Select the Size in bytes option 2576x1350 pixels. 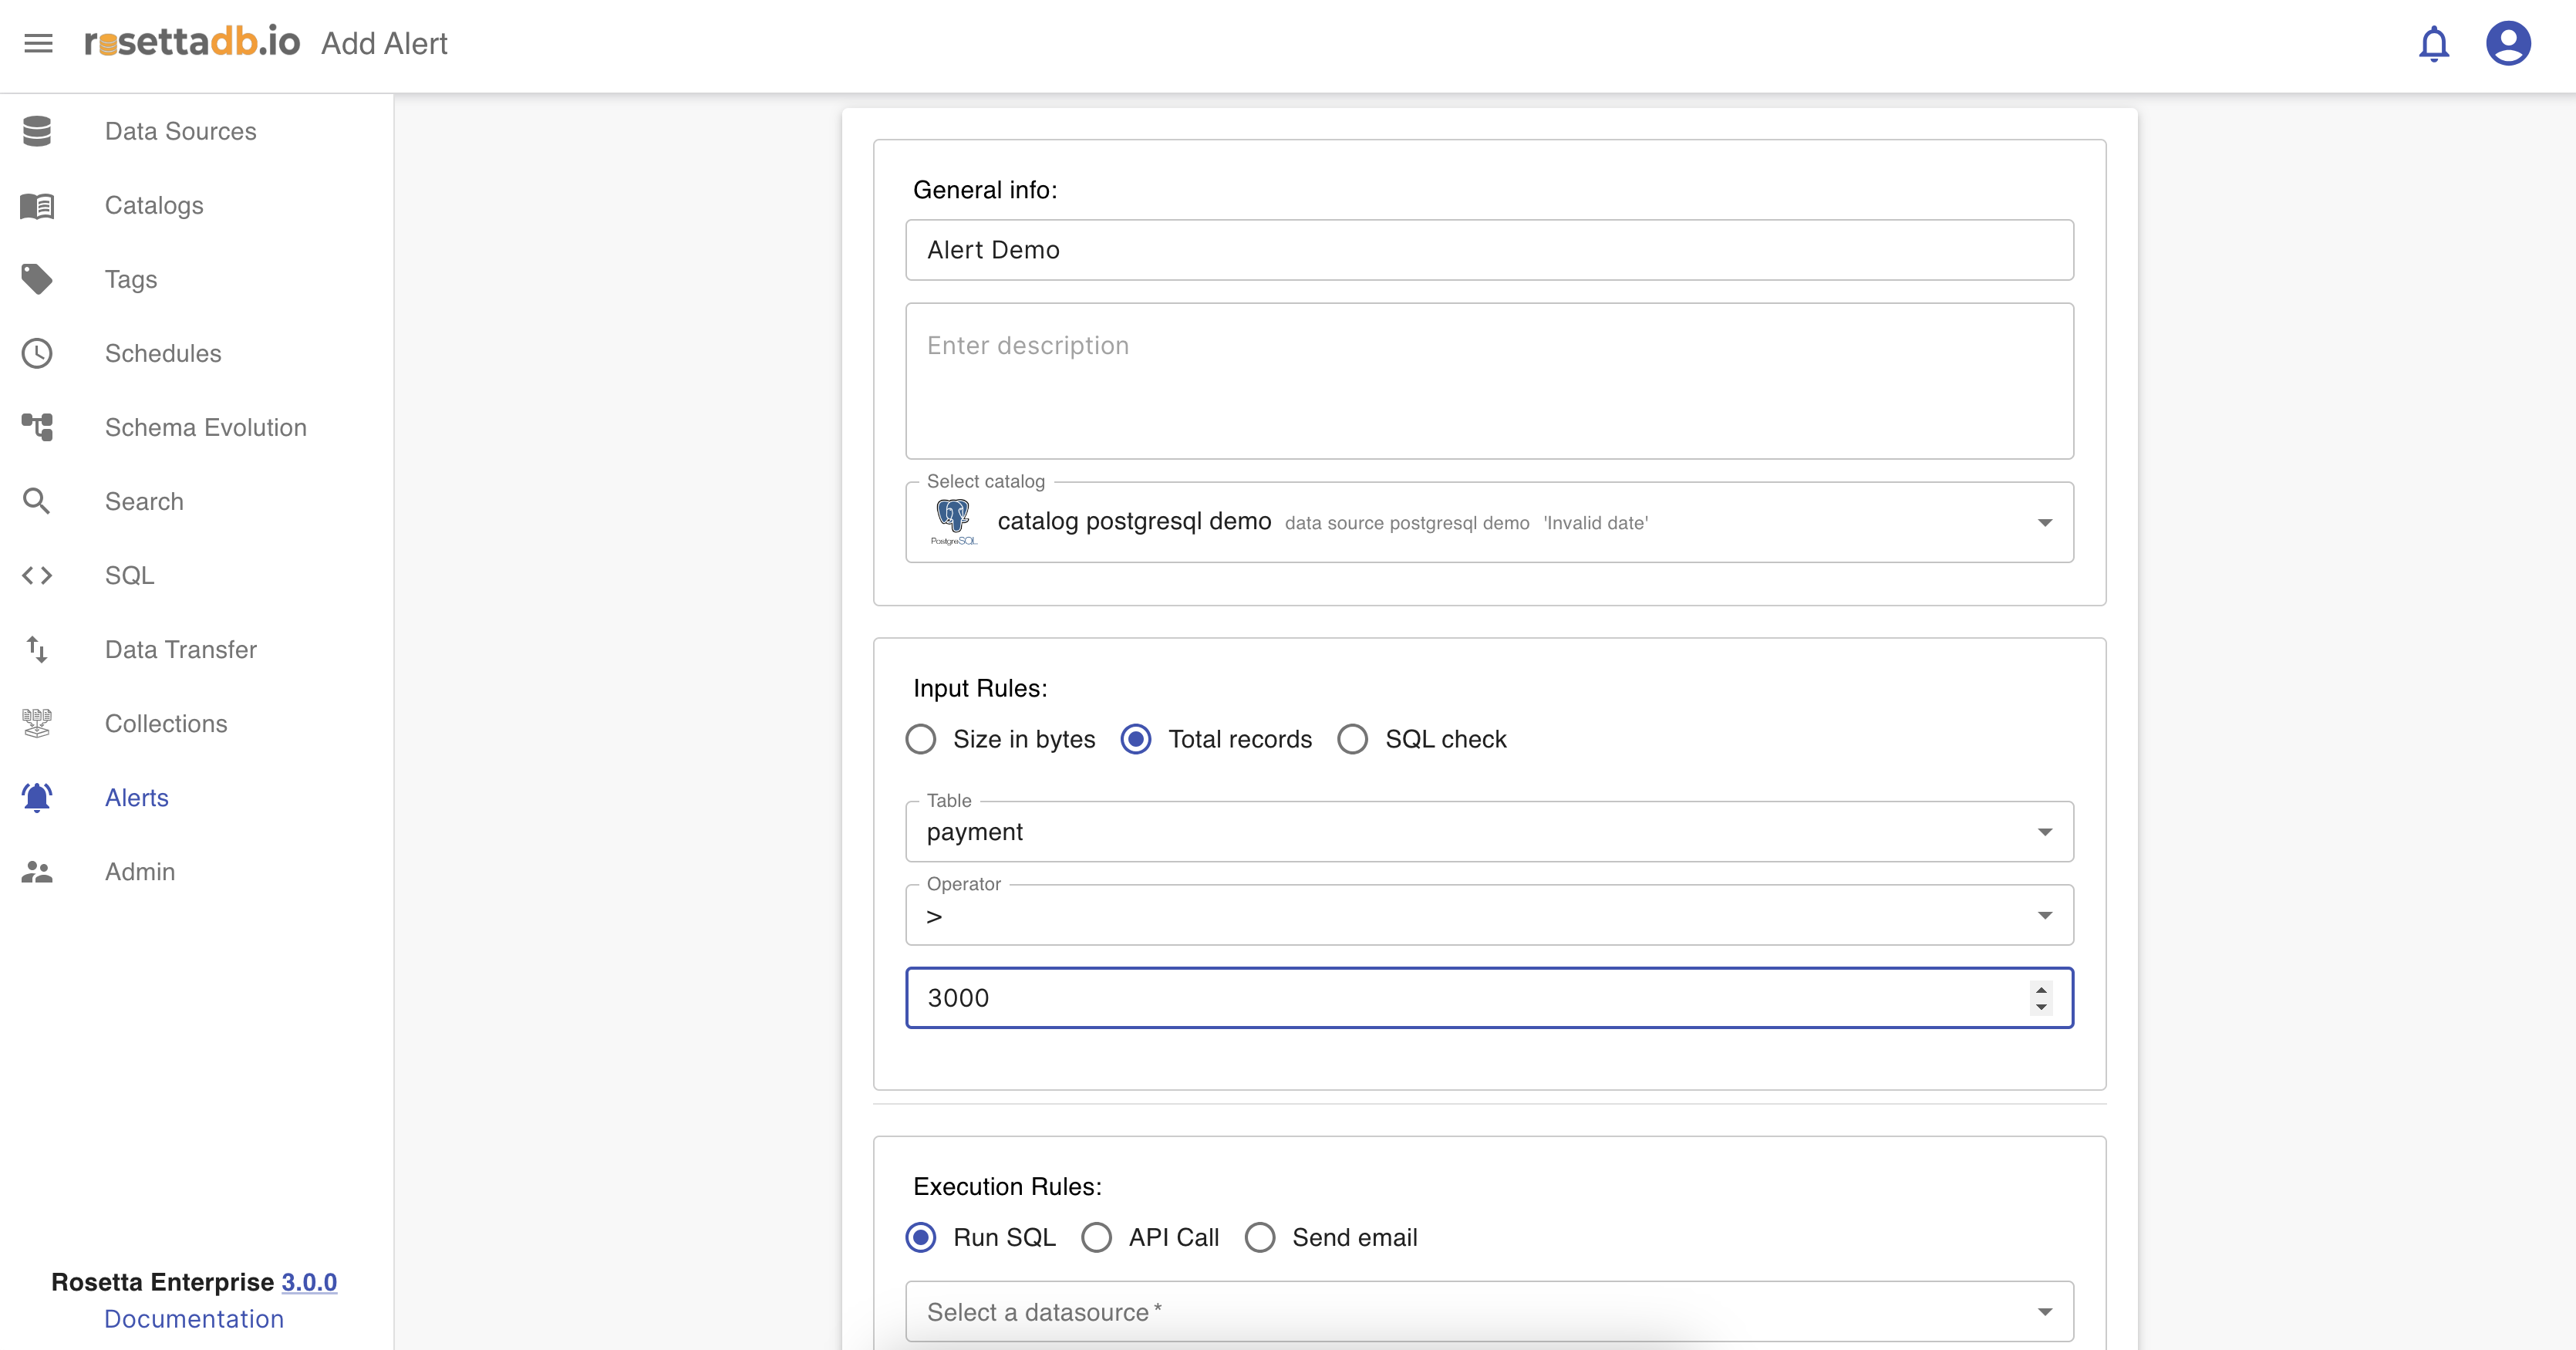[x=921, y=739]
